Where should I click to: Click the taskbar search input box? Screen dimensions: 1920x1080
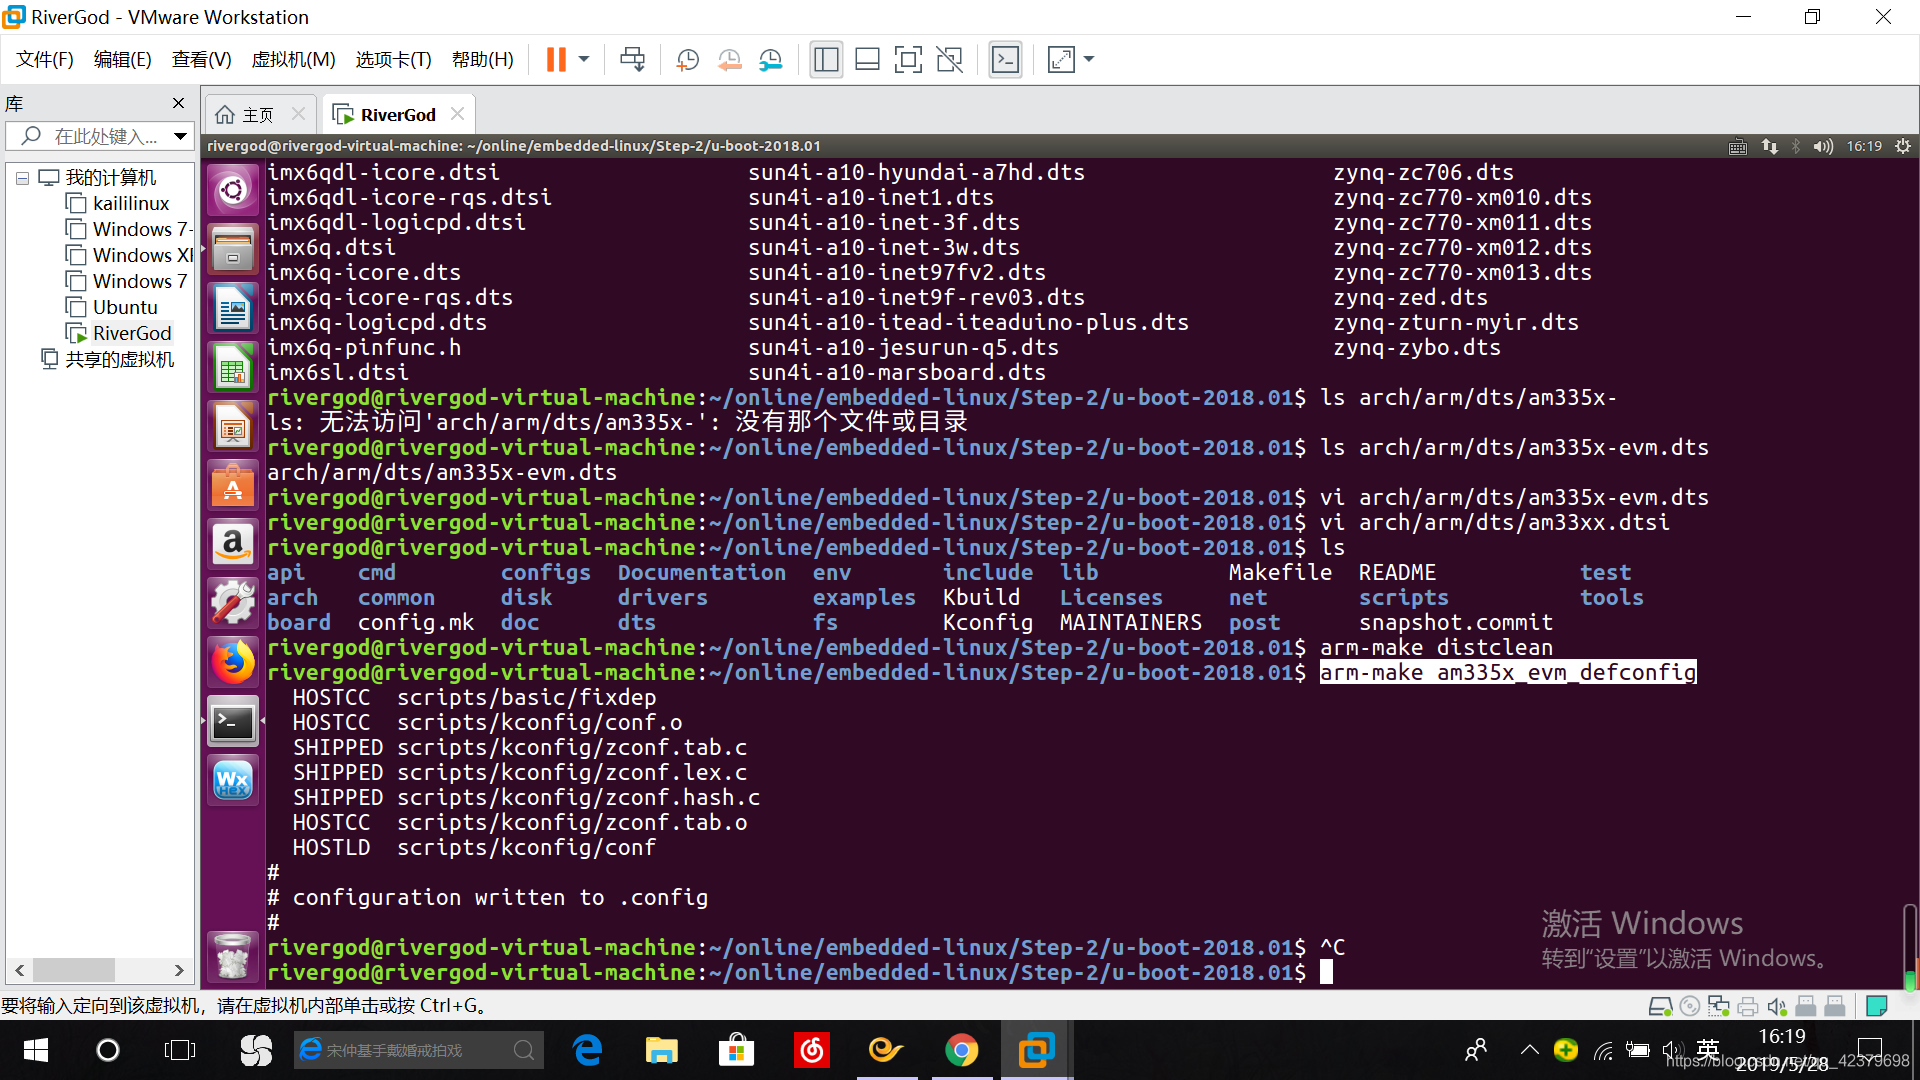pyautogui.click(x=418, y=1050)
